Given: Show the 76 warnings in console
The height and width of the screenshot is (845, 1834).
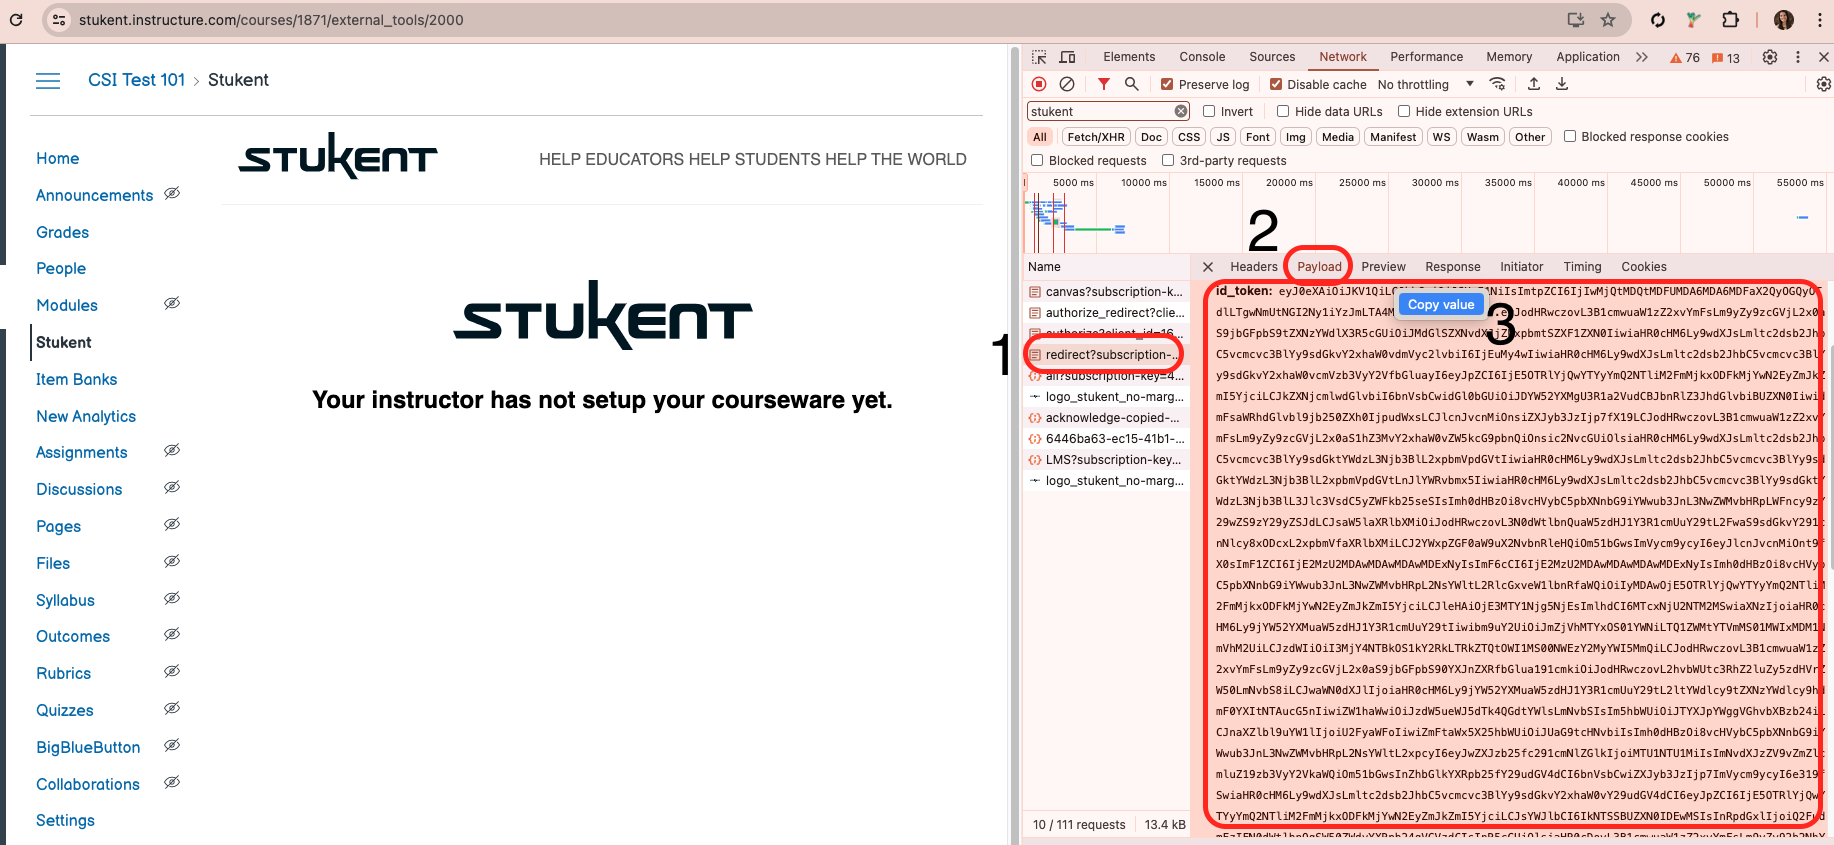Looking at the screenshot, I should pyautogui.click(x=1685, y=57).
